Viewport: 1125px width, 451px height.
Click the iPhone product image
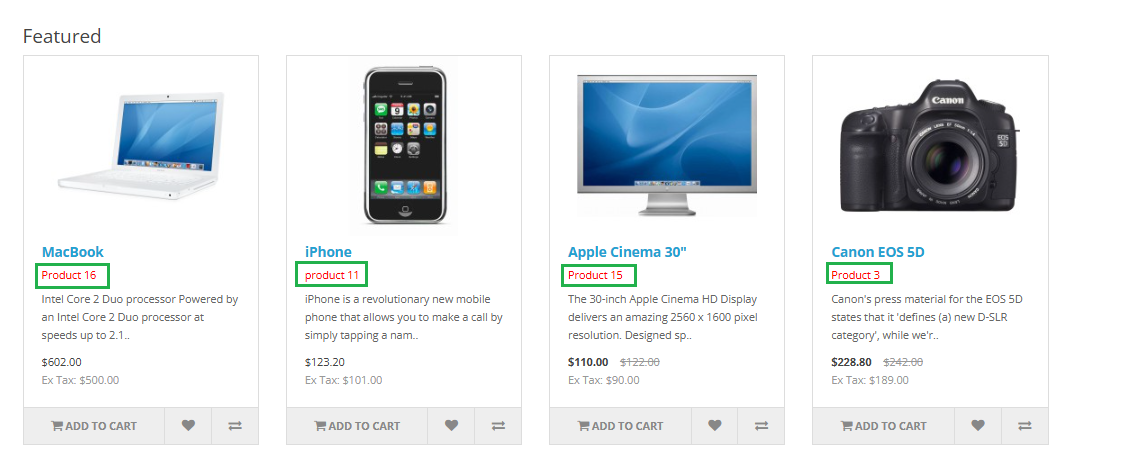pyautogui.click(x=405, y=146)
